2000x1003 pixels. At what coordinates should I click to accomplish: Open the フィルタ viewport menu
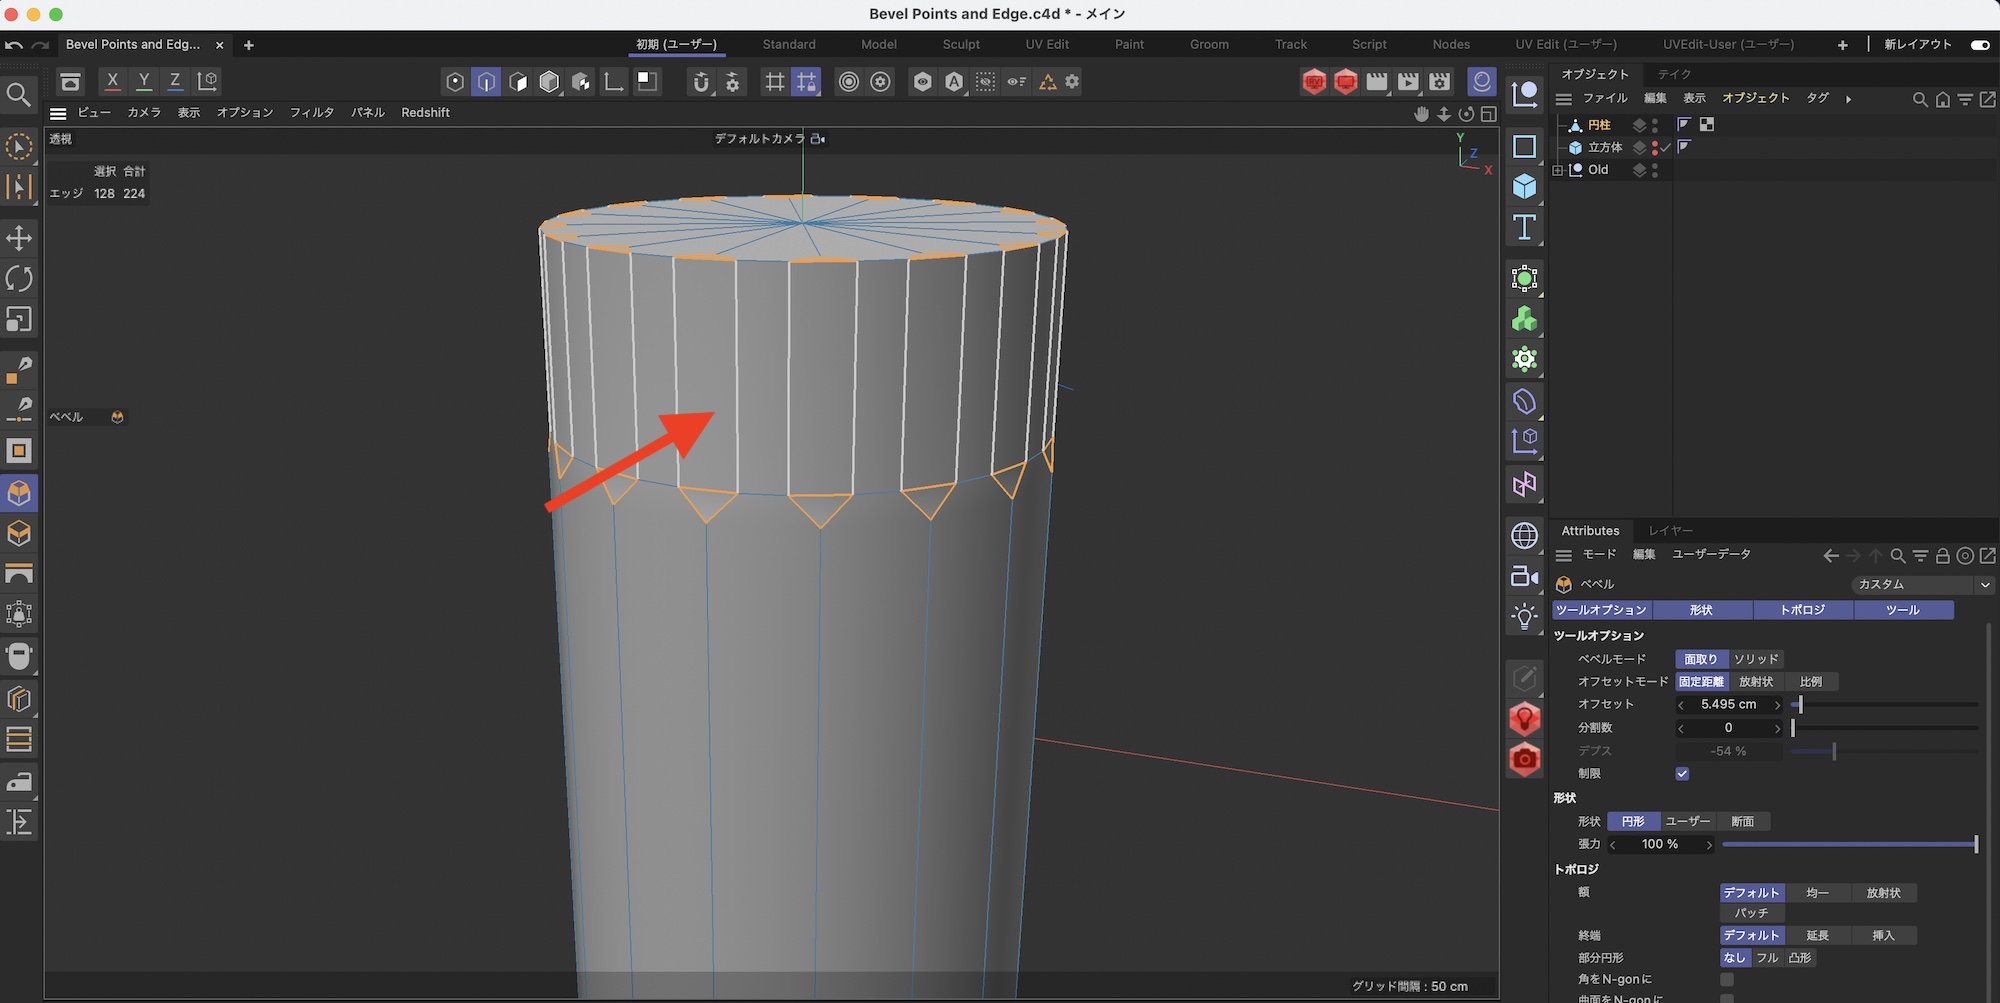coord(311,113)
